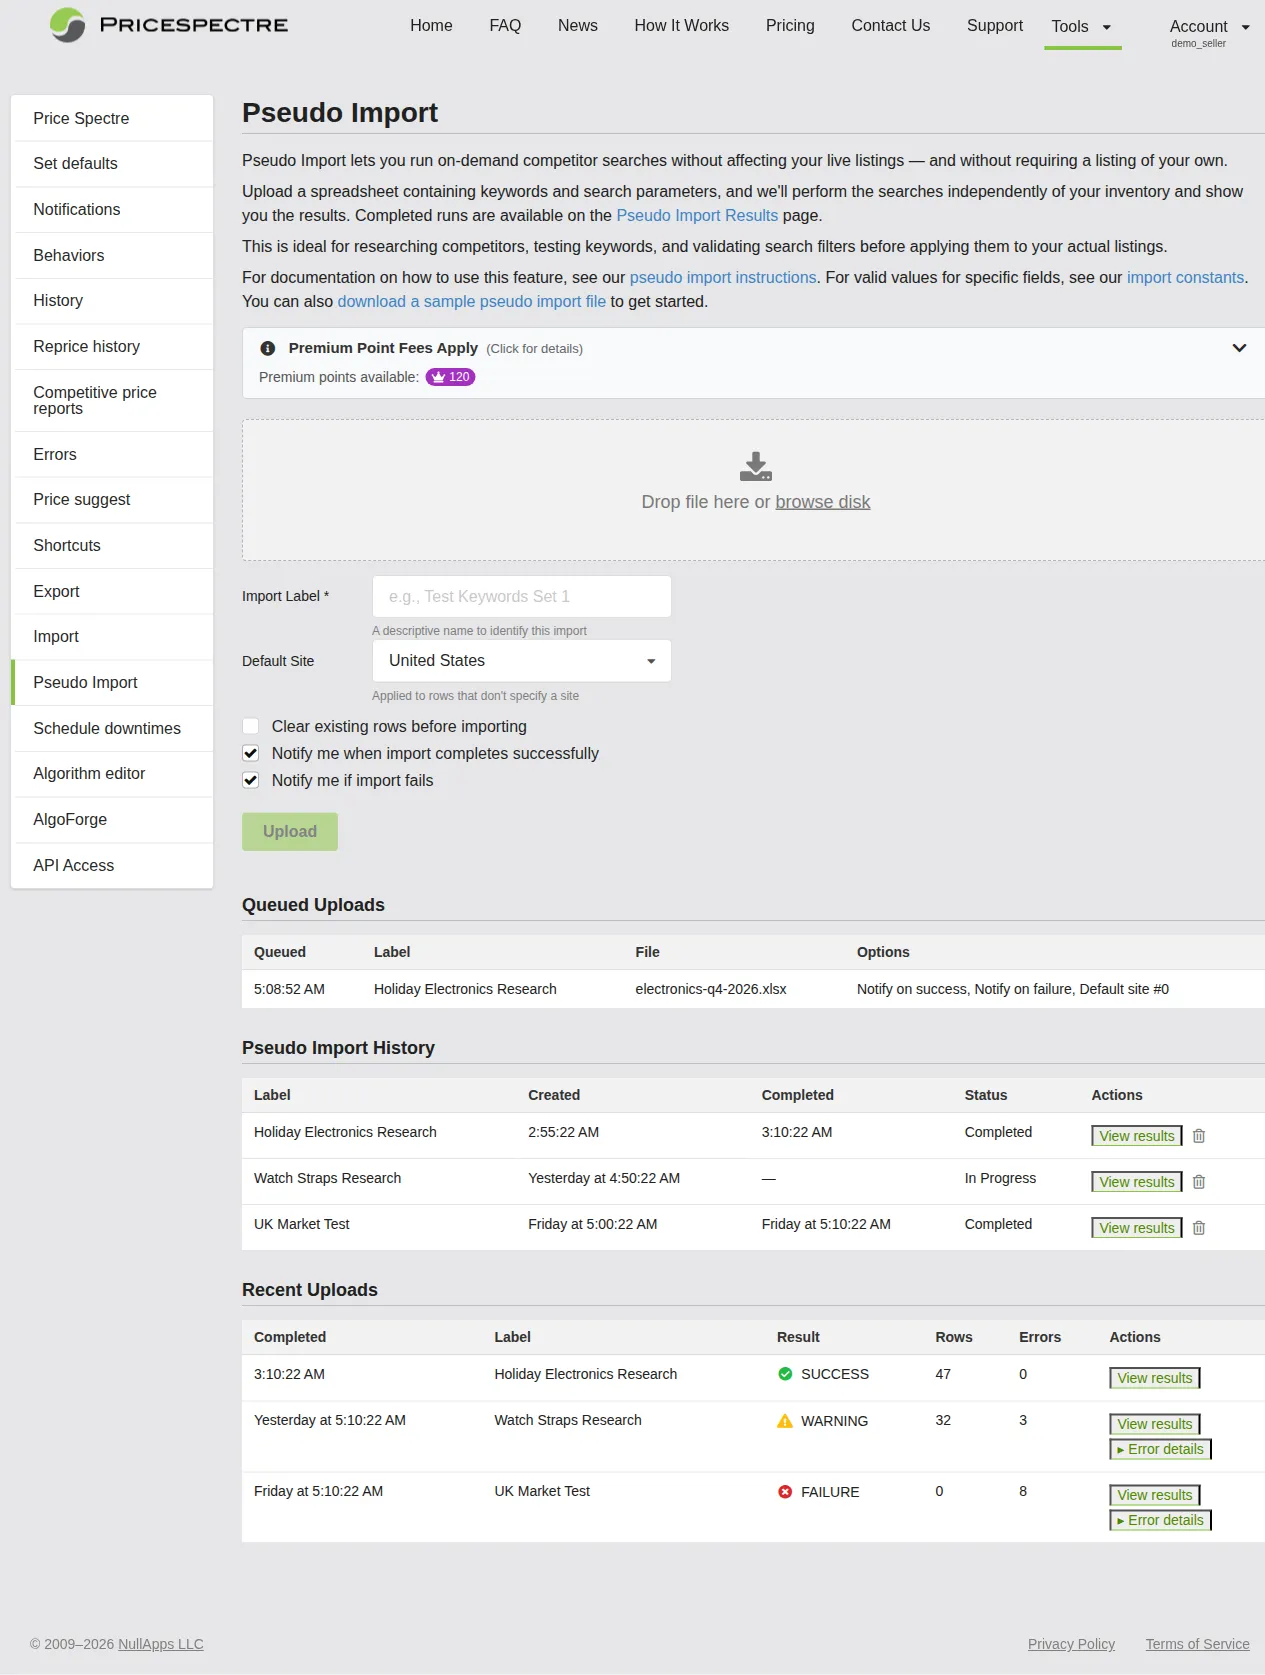Click trash icon for Watch Straps Research

point(1198,1182)
